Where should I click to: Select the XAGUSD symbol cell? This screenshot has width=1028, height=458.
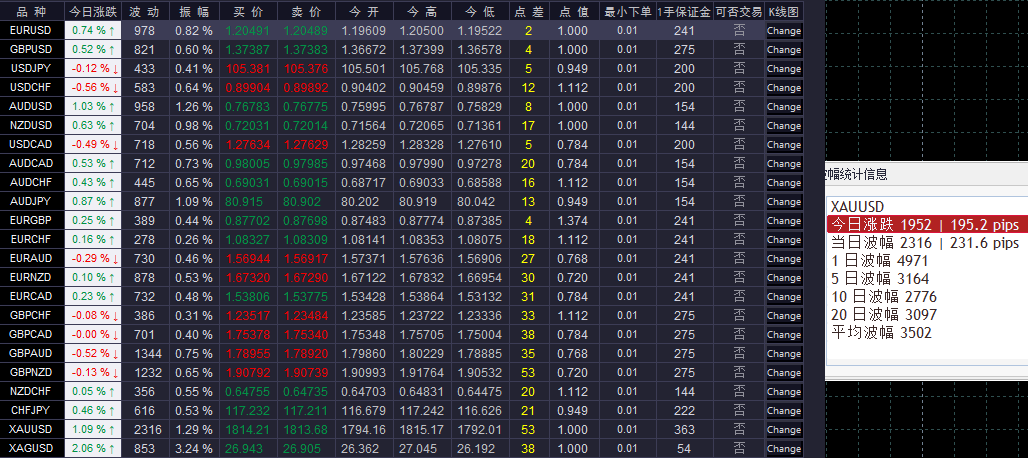tap(31, 448)
